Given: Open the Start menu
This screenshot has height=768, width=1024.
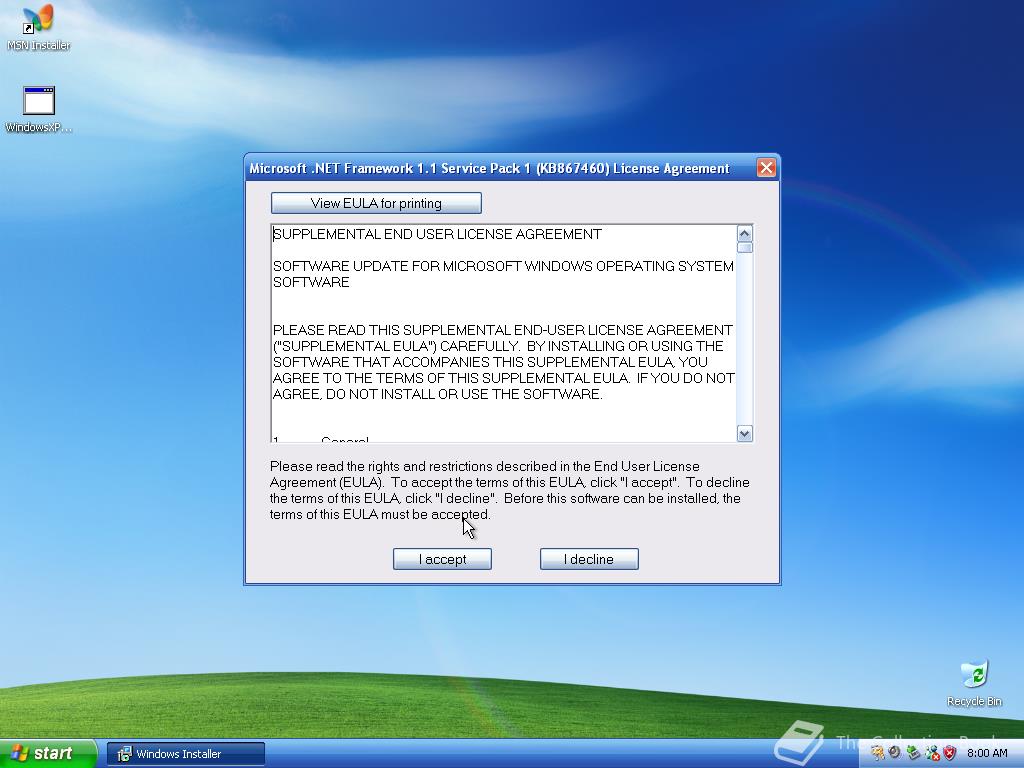Looking at the screenshot, I should tap(48, 754).
